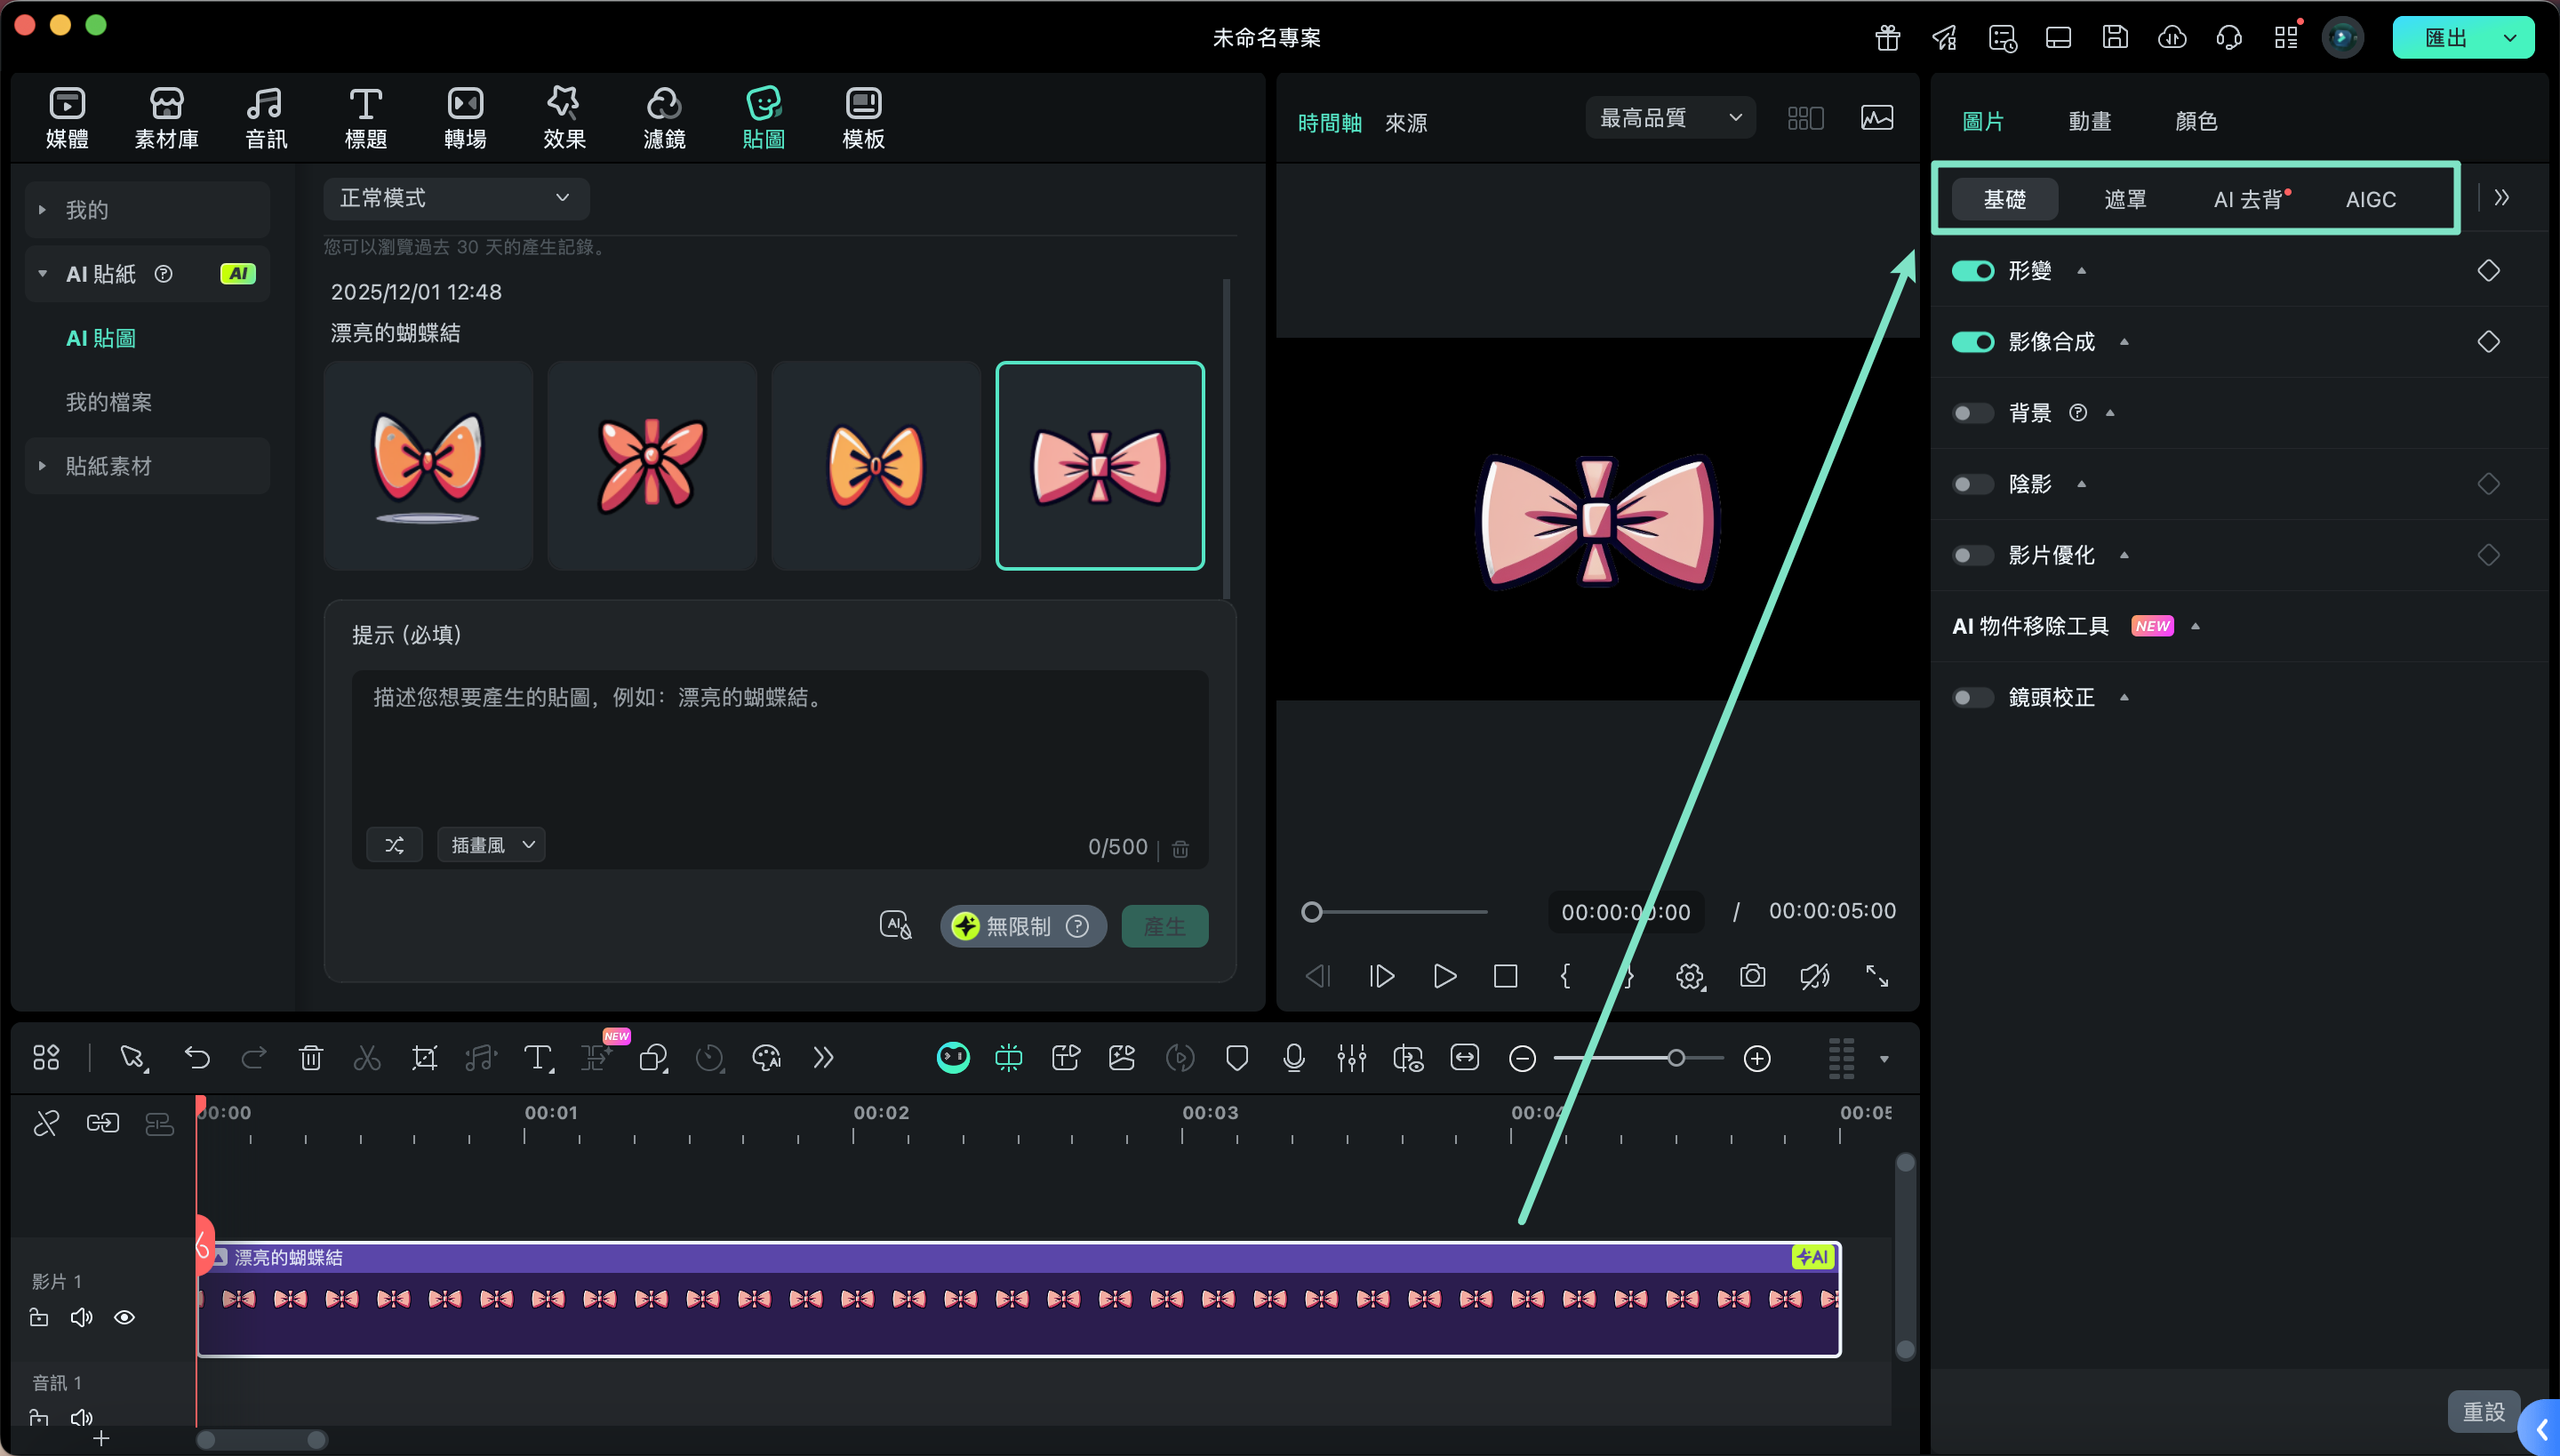The height and width of the screenshot is (1456, 2560).
Task: Hide 影片 1 track with eye icon
Action: (x=124, y=1317)
